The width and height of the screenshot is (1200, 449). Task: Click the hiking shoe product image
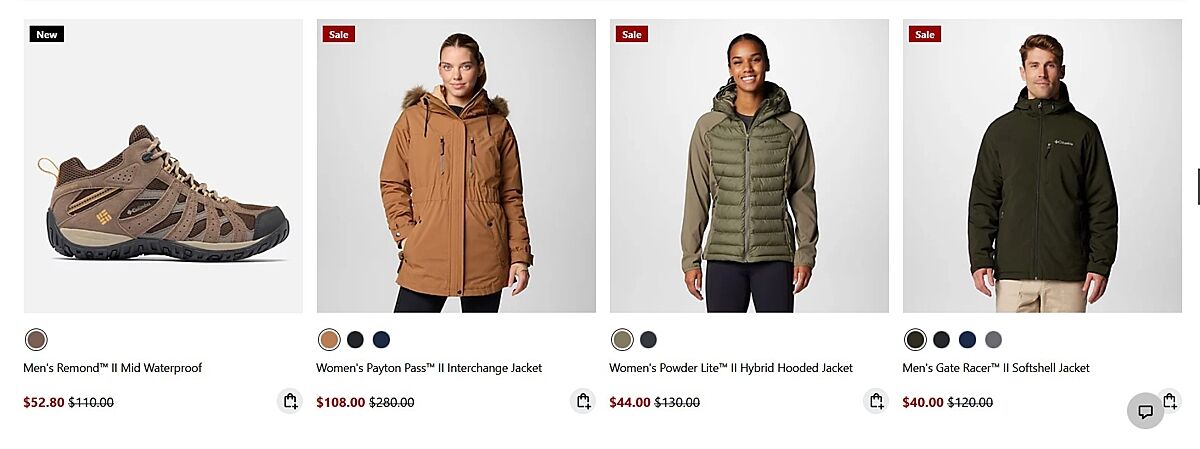(163, 166)
